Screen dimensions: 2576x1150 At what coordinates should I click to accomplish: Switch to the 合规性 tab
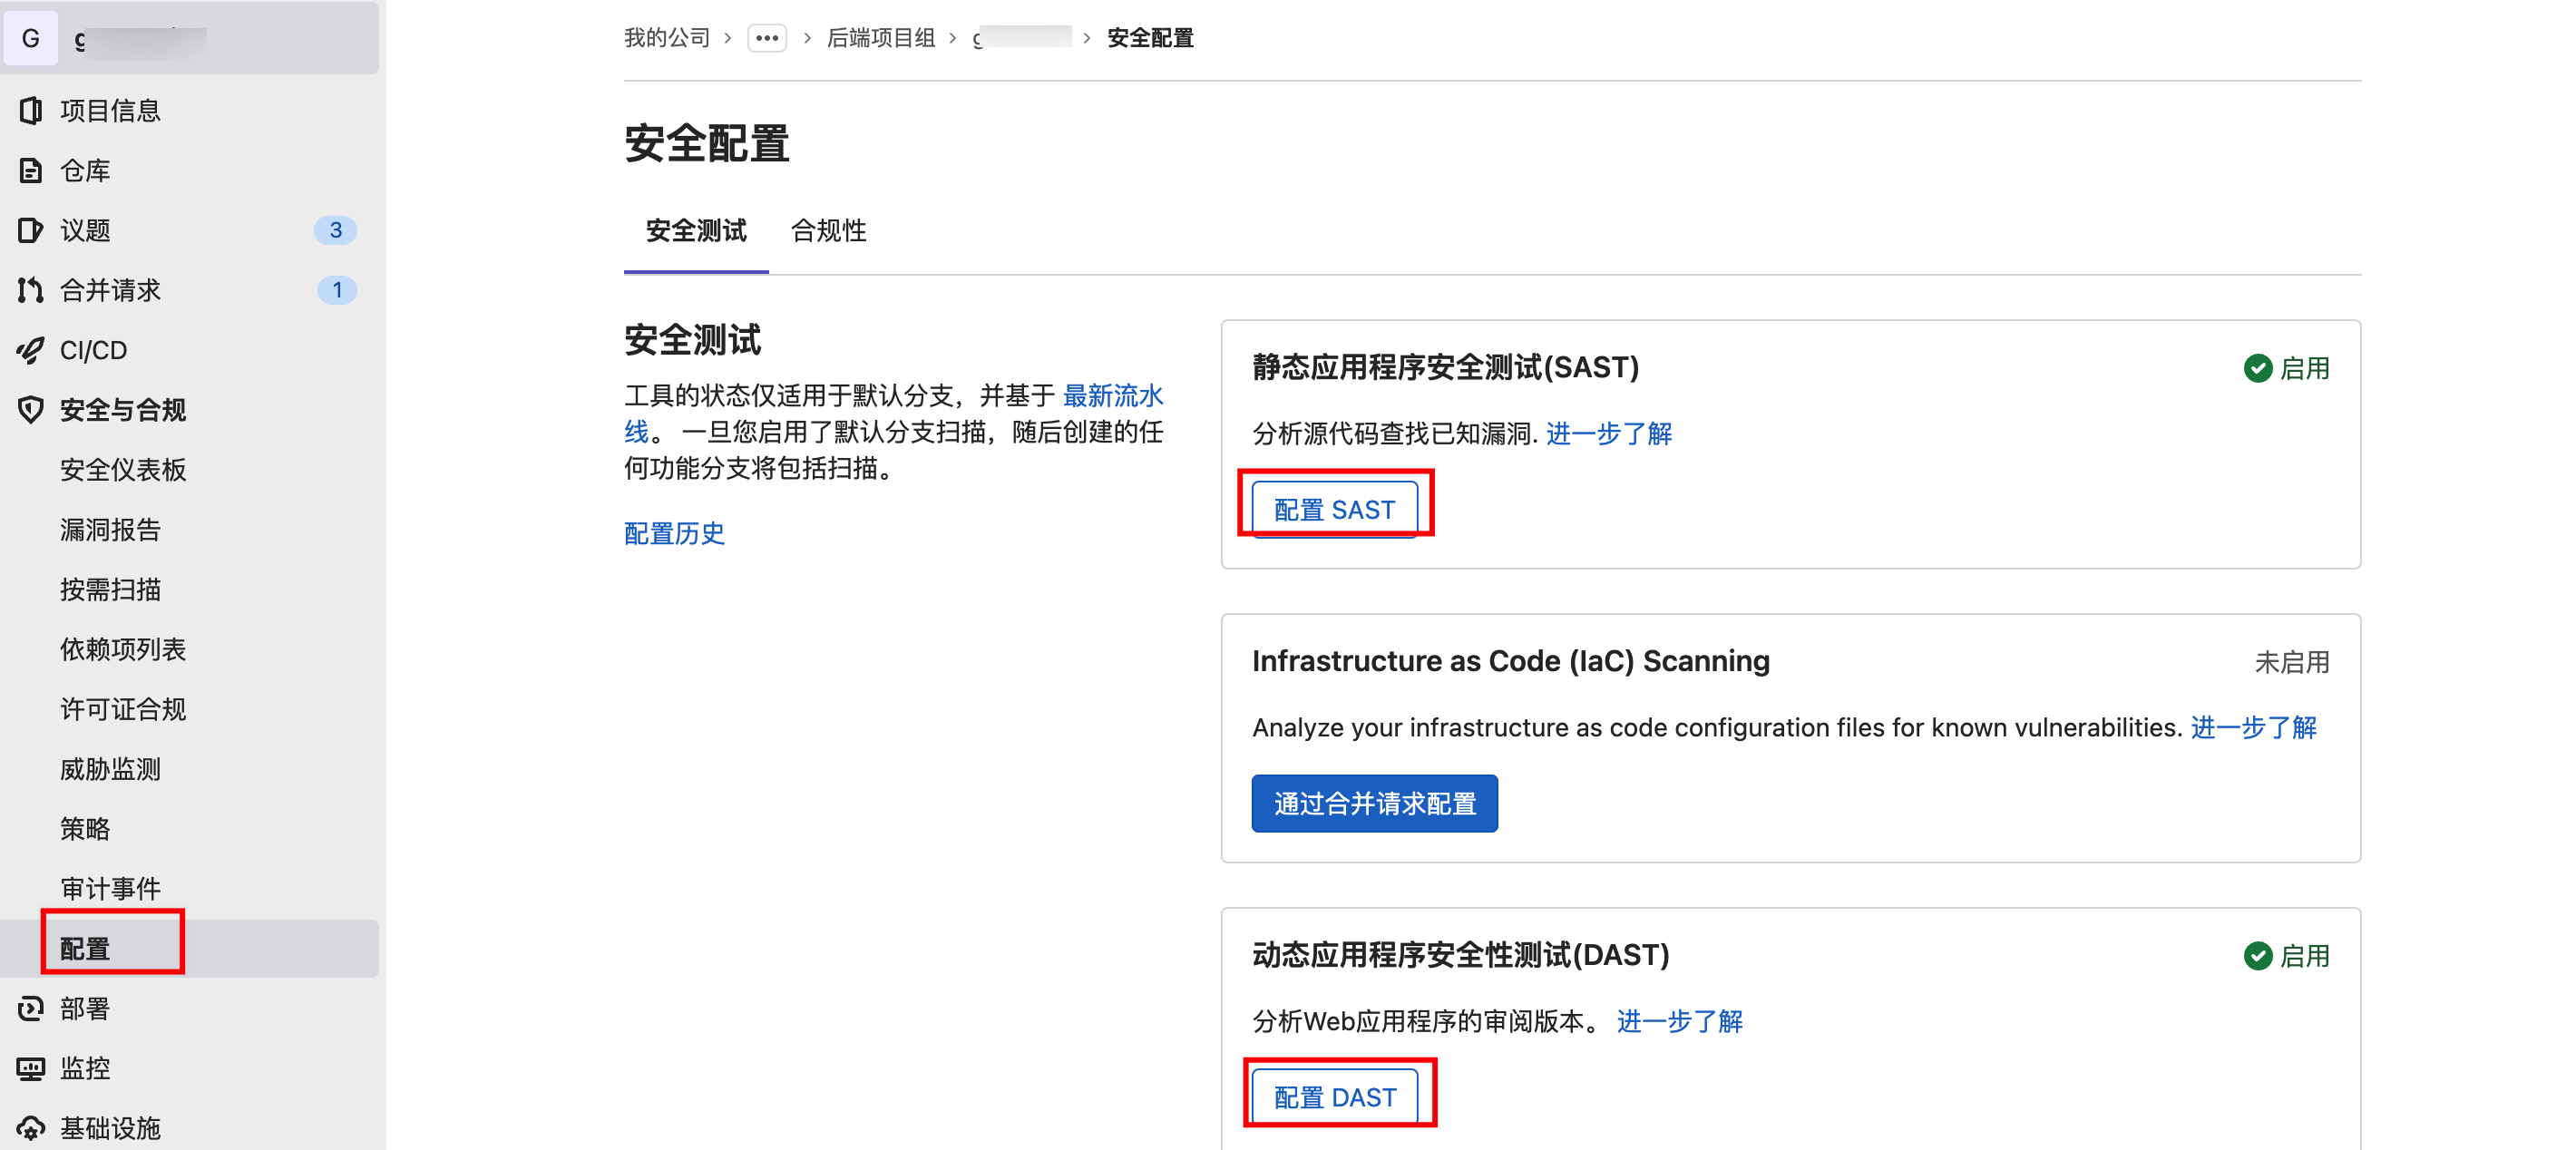(828, 231)
